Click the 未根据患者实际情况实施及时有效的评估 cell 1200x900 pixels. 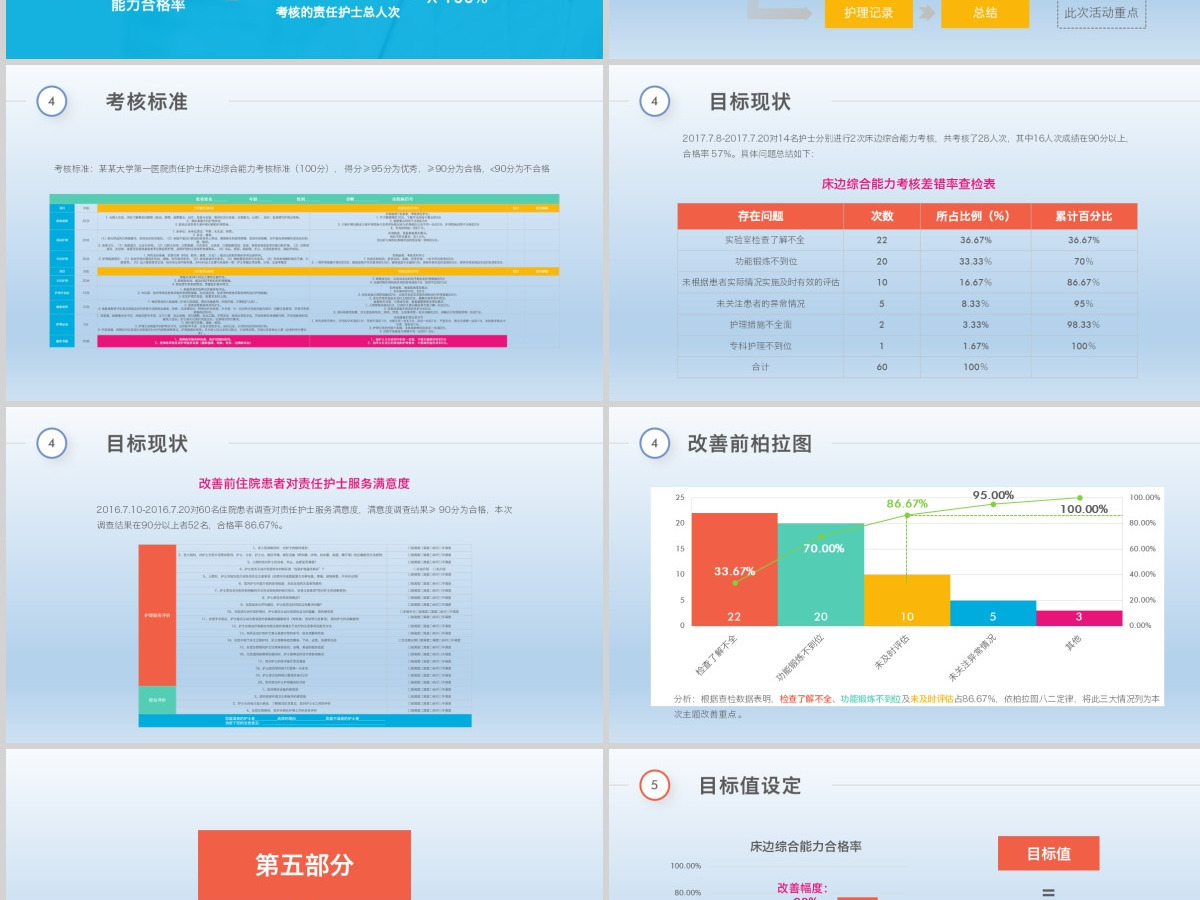760,282
